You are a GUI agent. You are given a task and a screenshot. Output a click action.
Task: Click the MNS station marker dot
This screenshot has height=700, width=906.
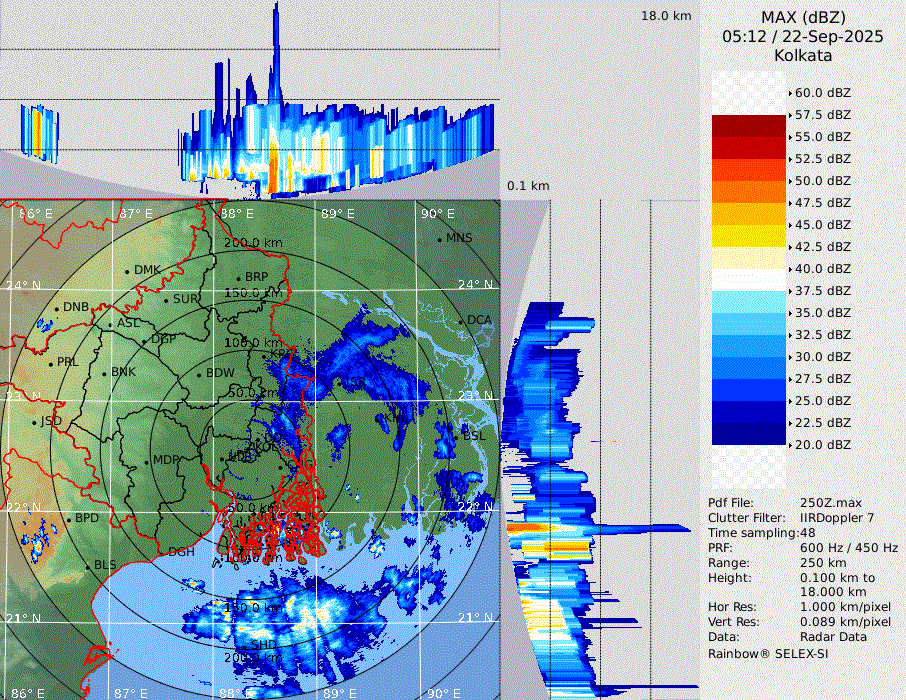tap(440, 239)
